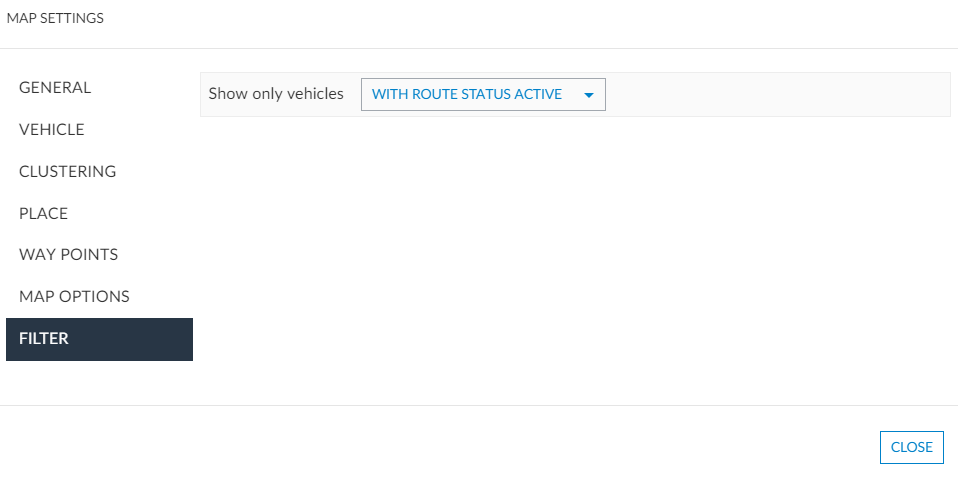This screenshot has width=958, height=479.
Task: Click 'With Route Status Active' text
Action: point(466,95)
